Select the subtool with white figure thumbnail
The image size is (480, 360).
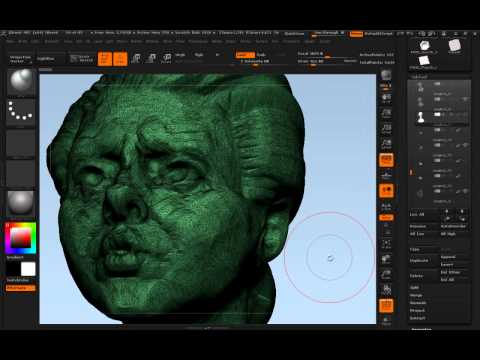(x=421, y=117)
